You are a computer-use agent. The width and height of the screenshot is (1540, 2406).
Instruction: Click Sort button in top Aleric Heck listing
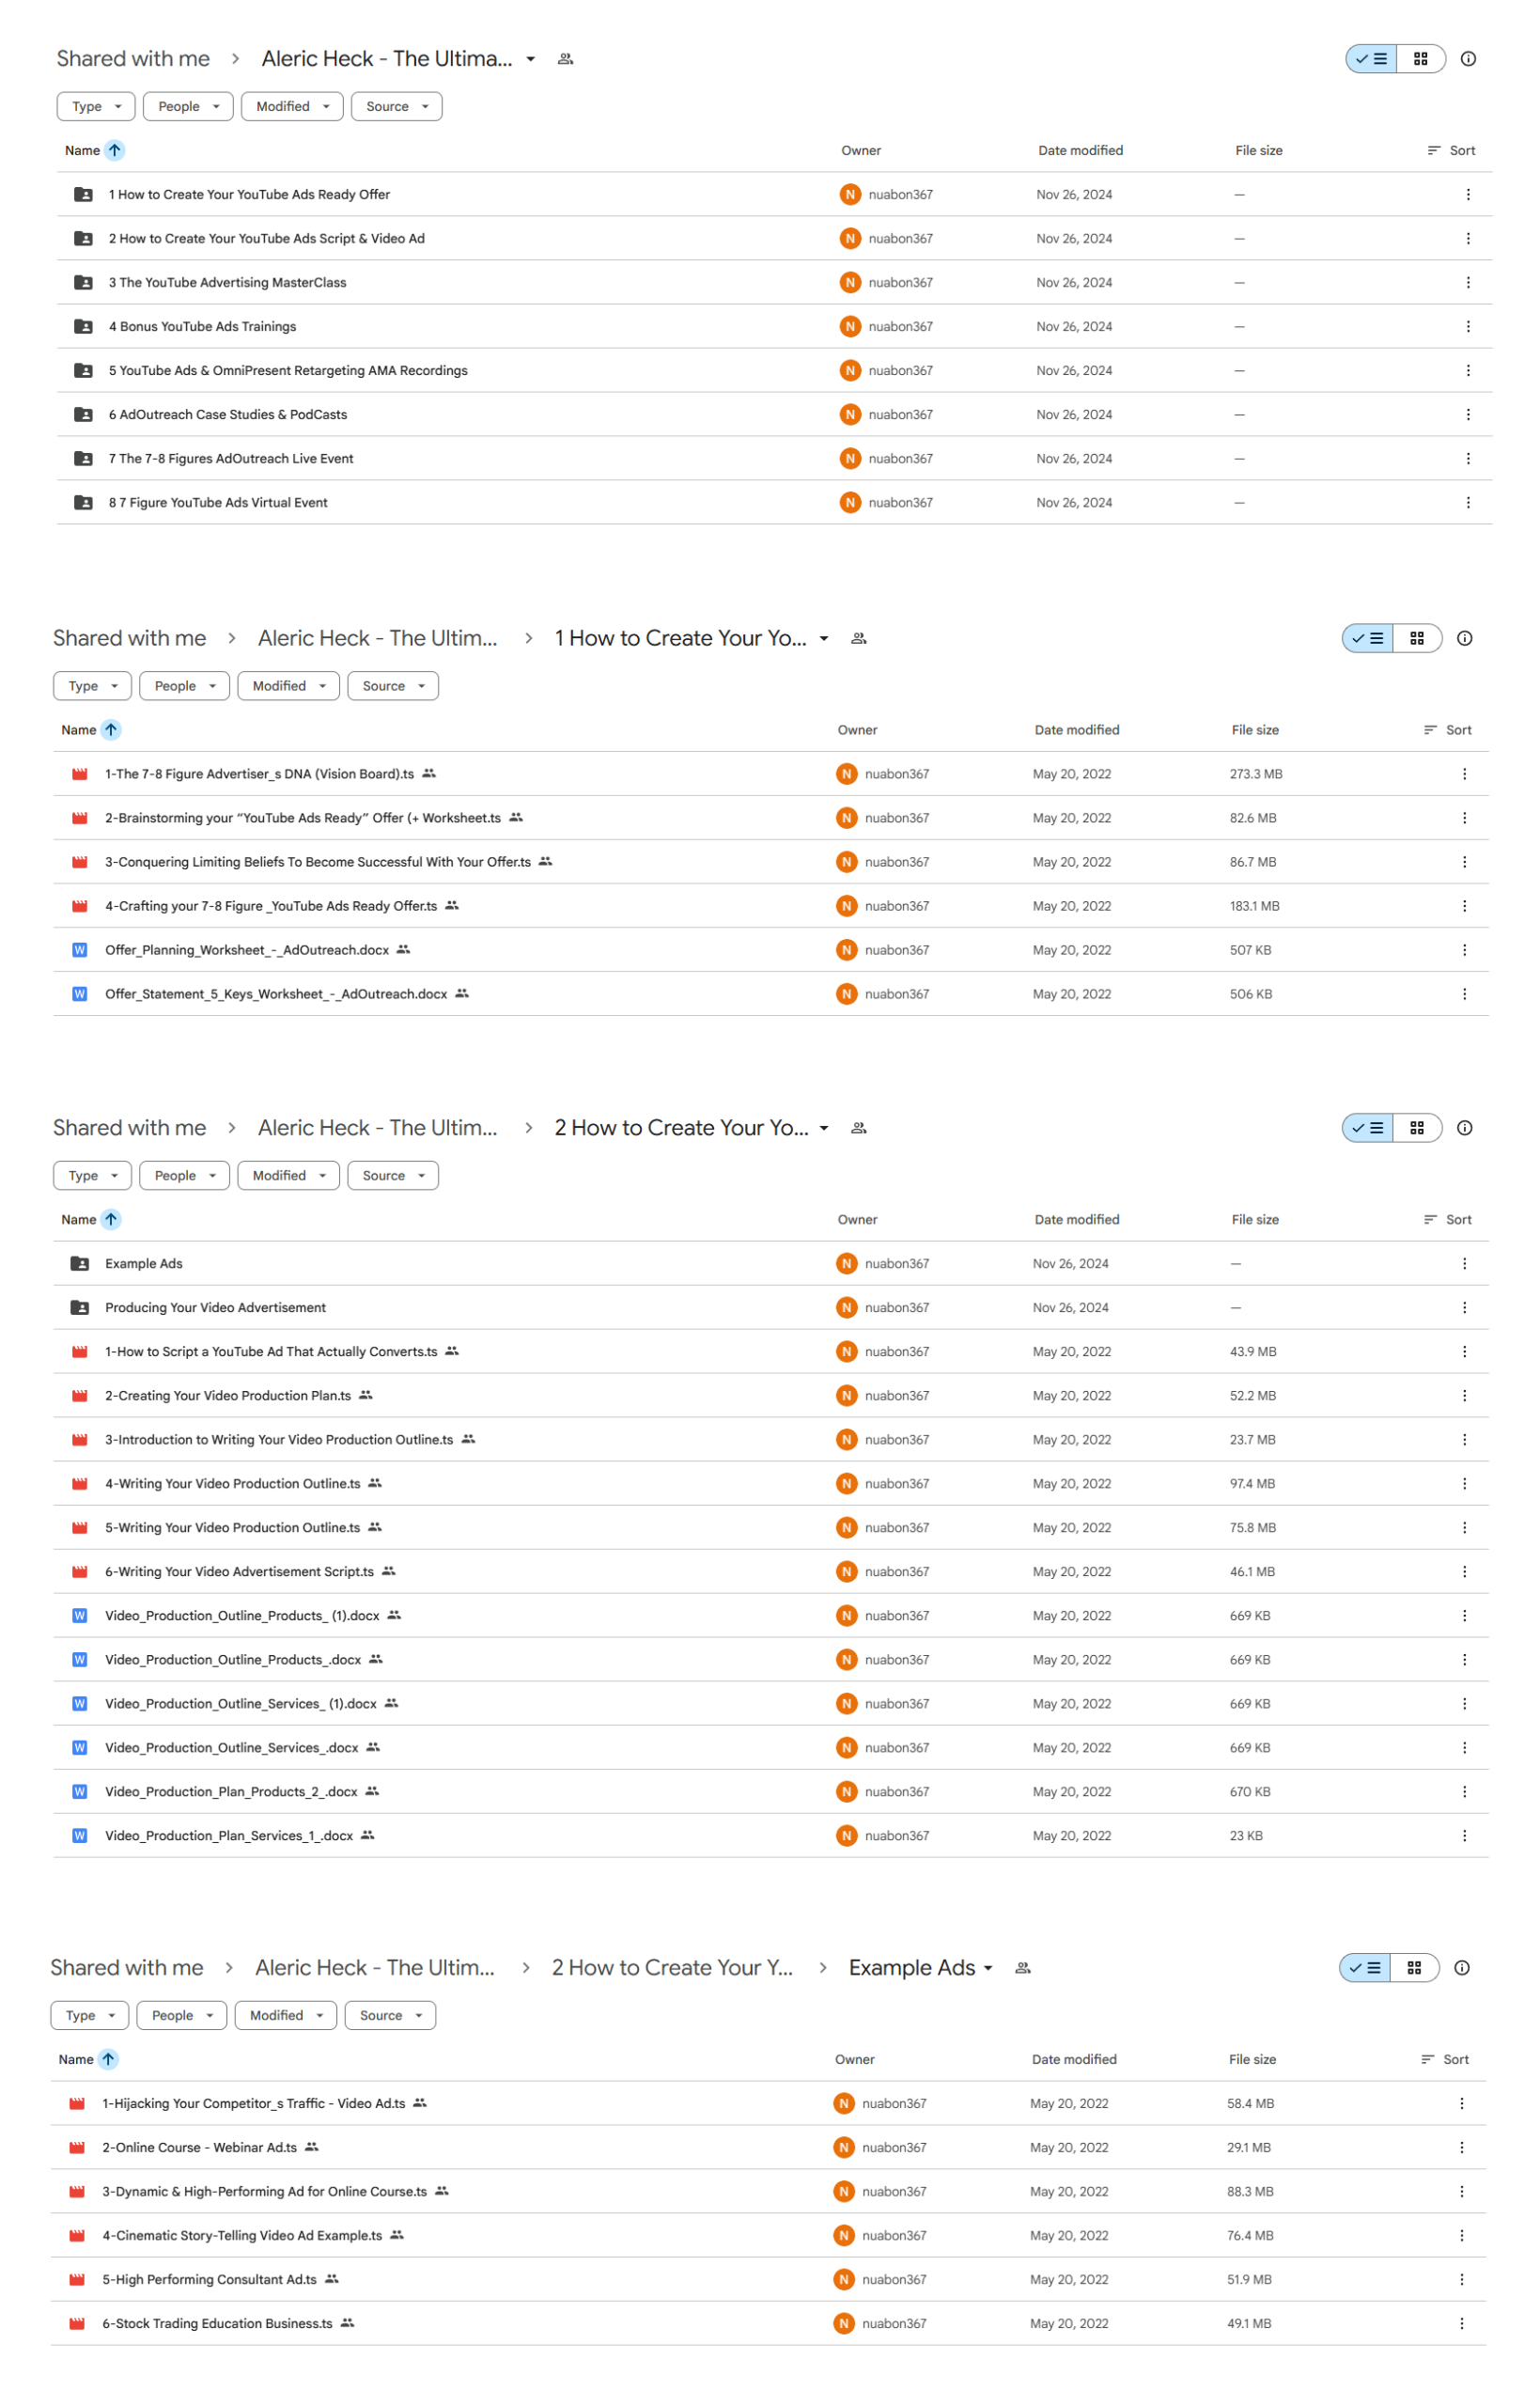pyautogui.click(x=1450, y=150)
